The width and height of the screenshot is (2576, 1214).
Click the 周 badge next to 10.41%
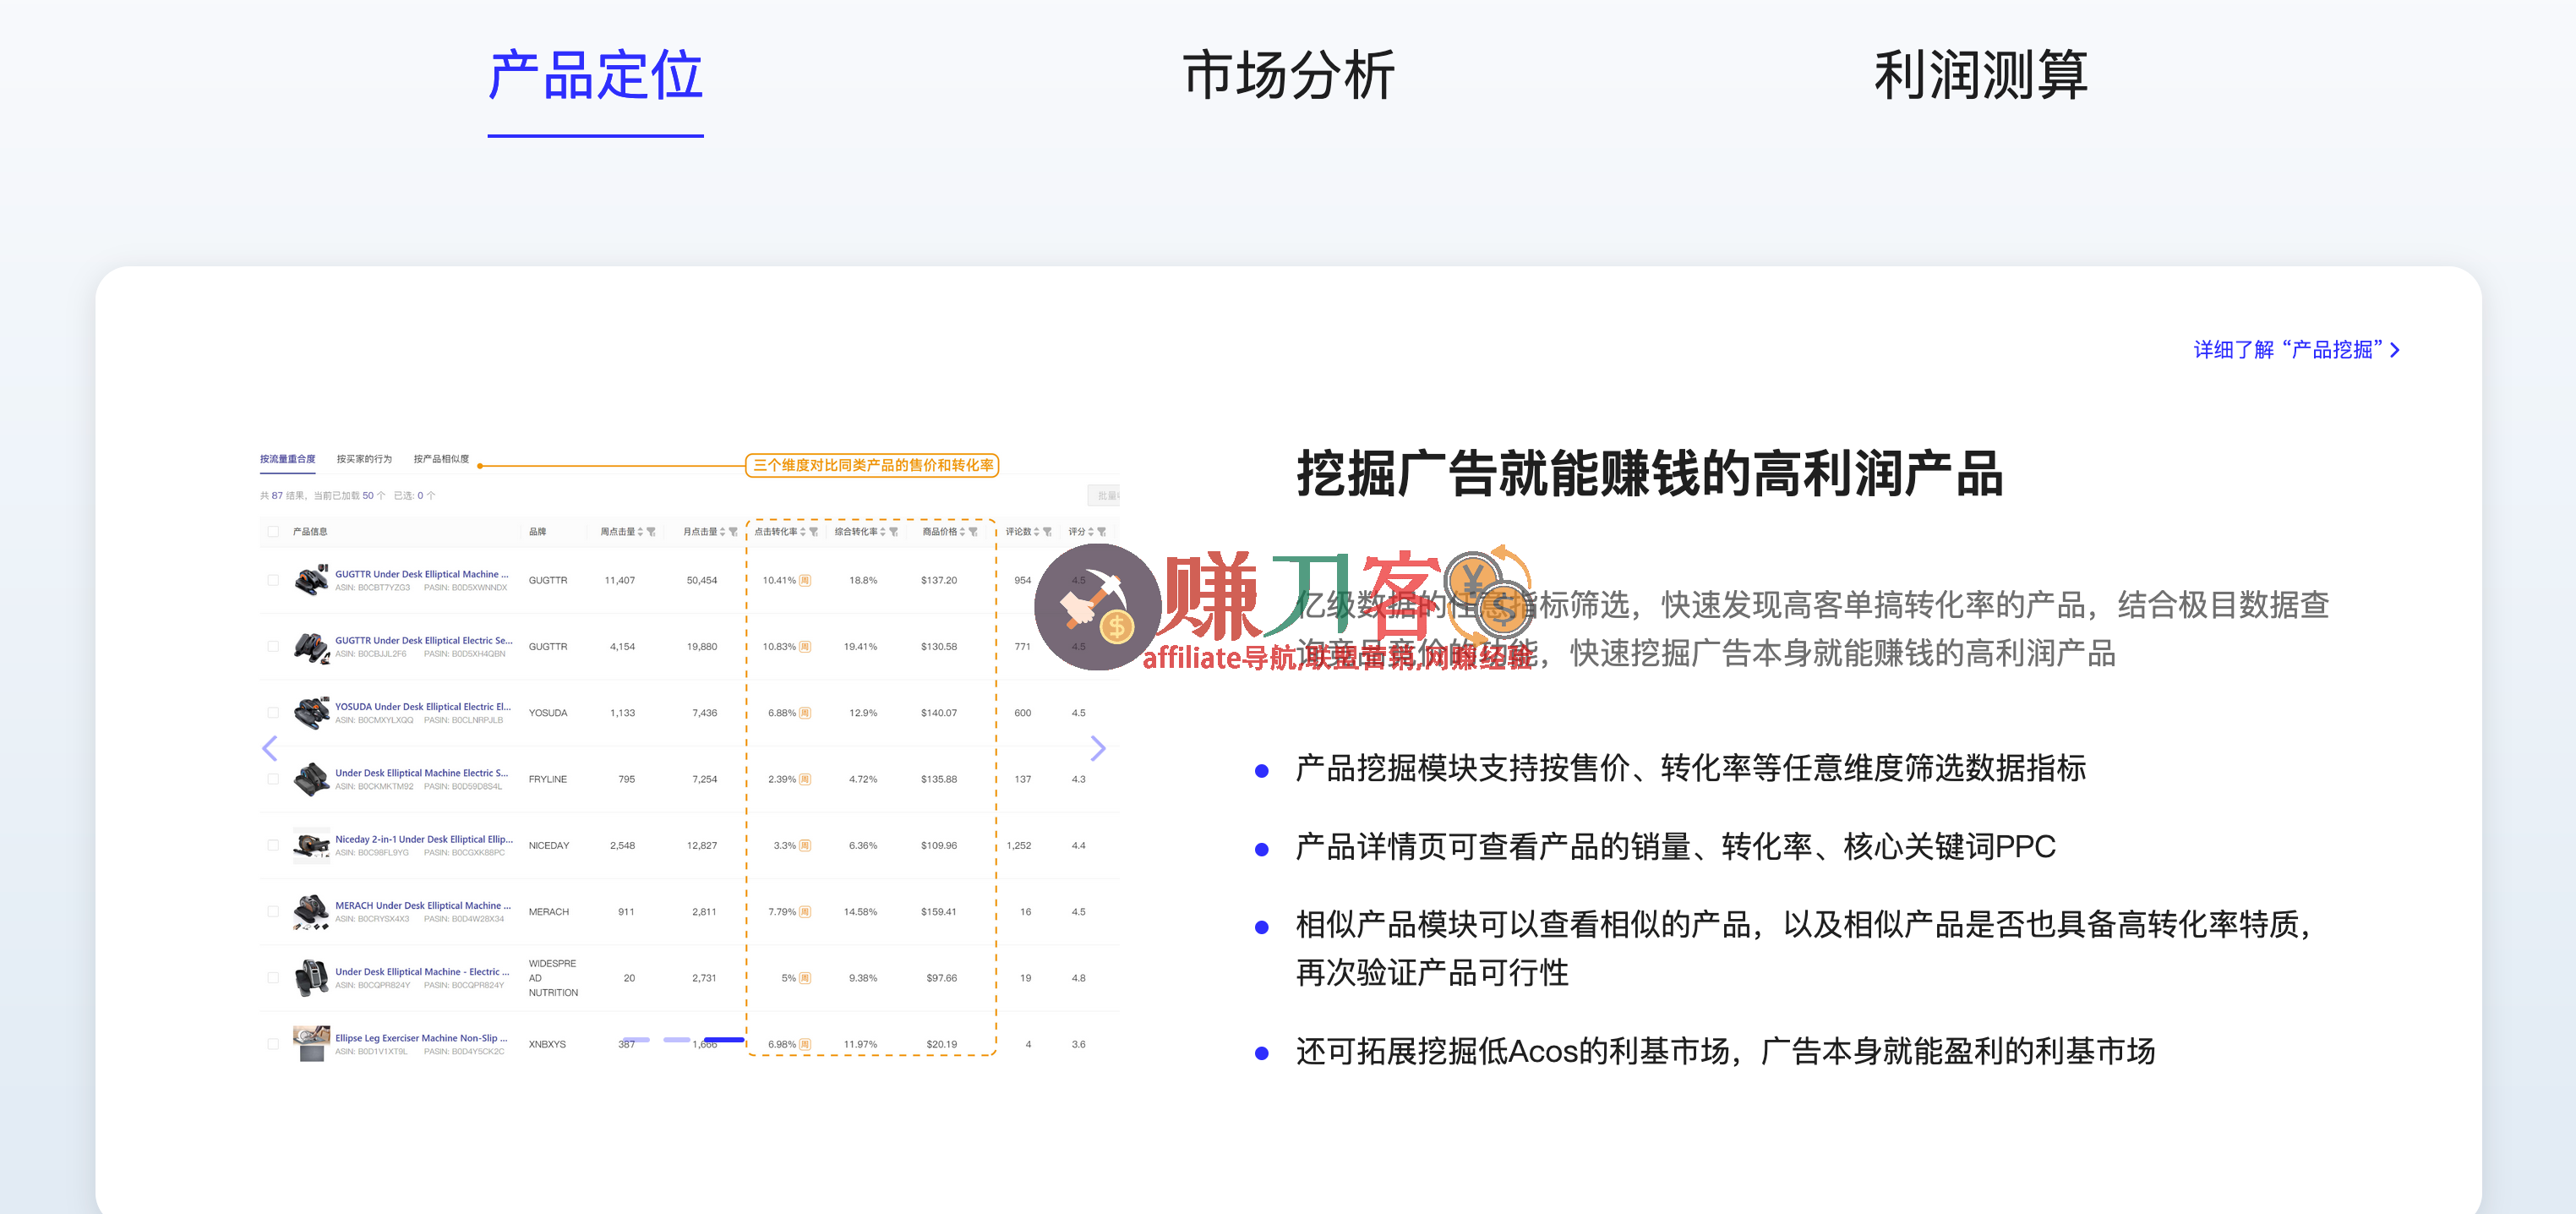(x=806, y=580)
